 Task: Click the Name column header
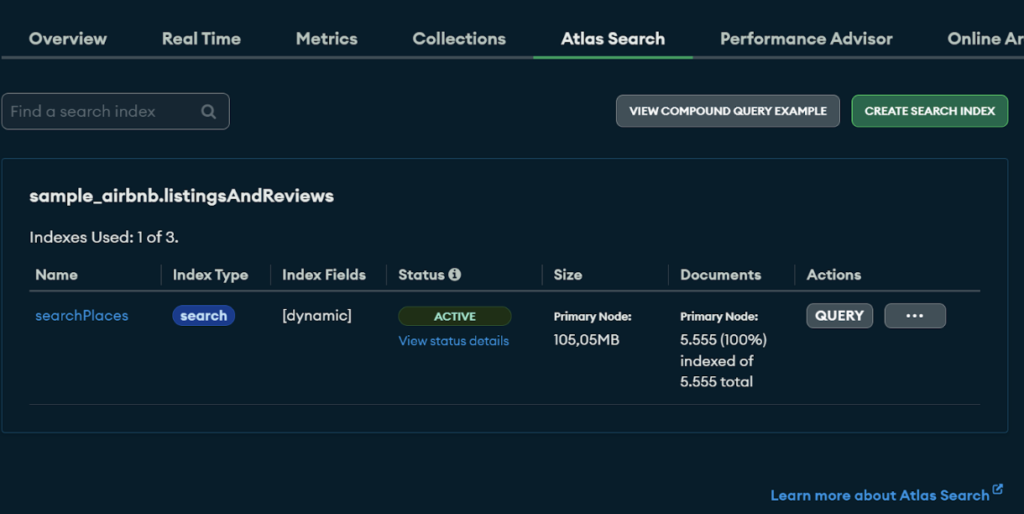click(56, 274)
